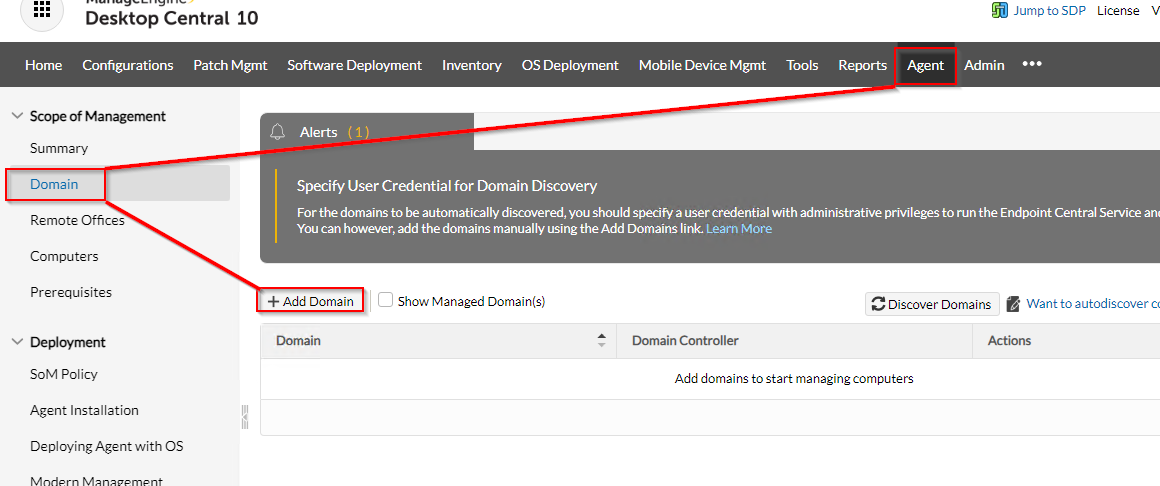Click the License link
The height and width of the screenshot is (486, 1160).
[1118, 10]
